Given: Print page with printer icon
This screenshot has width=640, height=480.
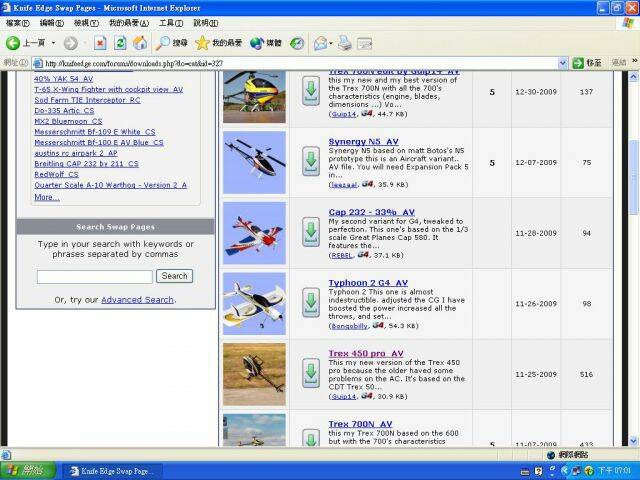Looking at the screenshot, I should coord(345,43).
